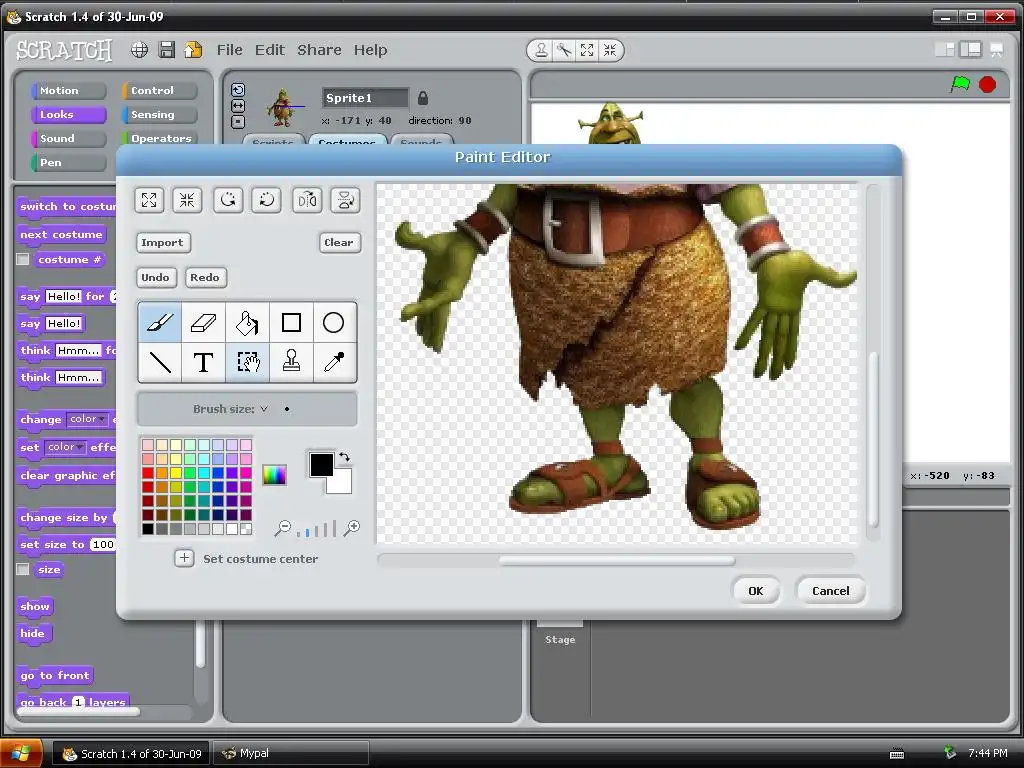Click the green flag to start scripts

(960, 84)
